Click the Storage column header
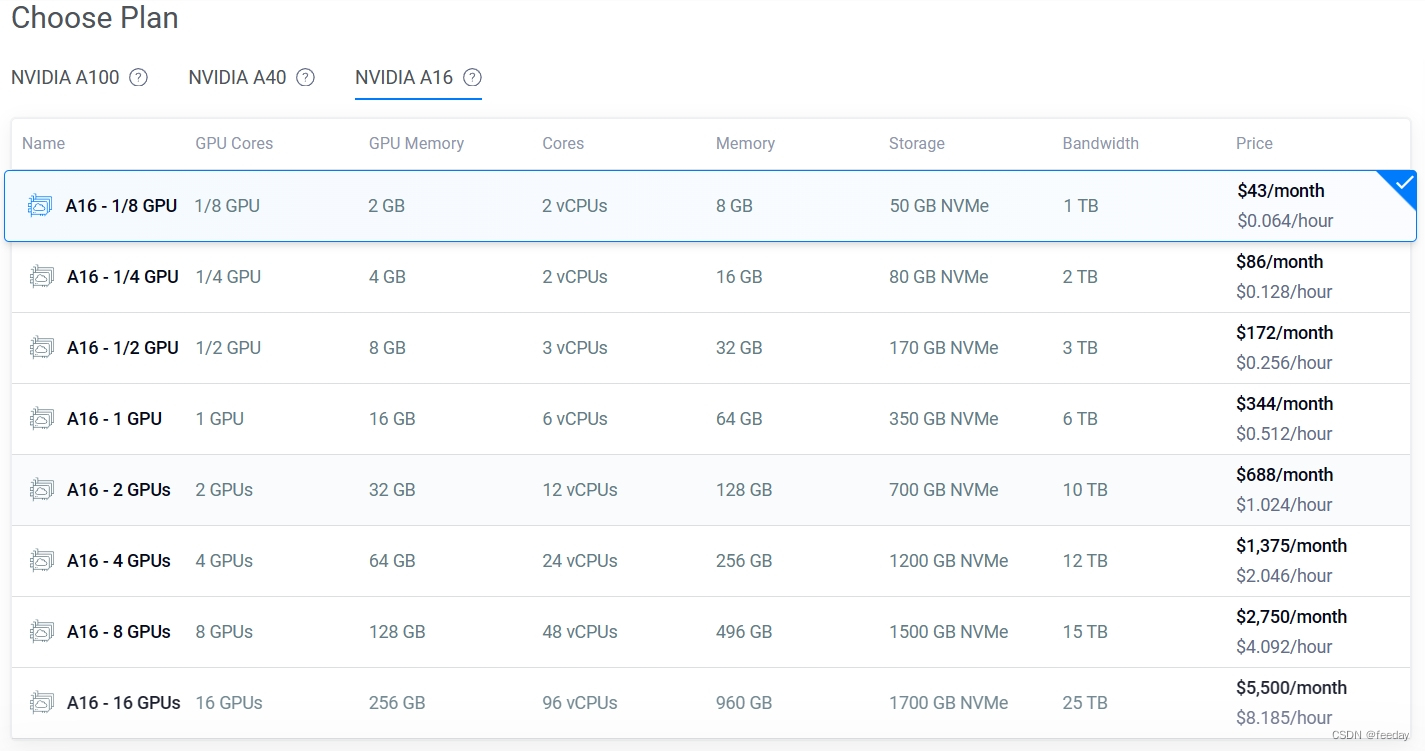 pos(917,143)
